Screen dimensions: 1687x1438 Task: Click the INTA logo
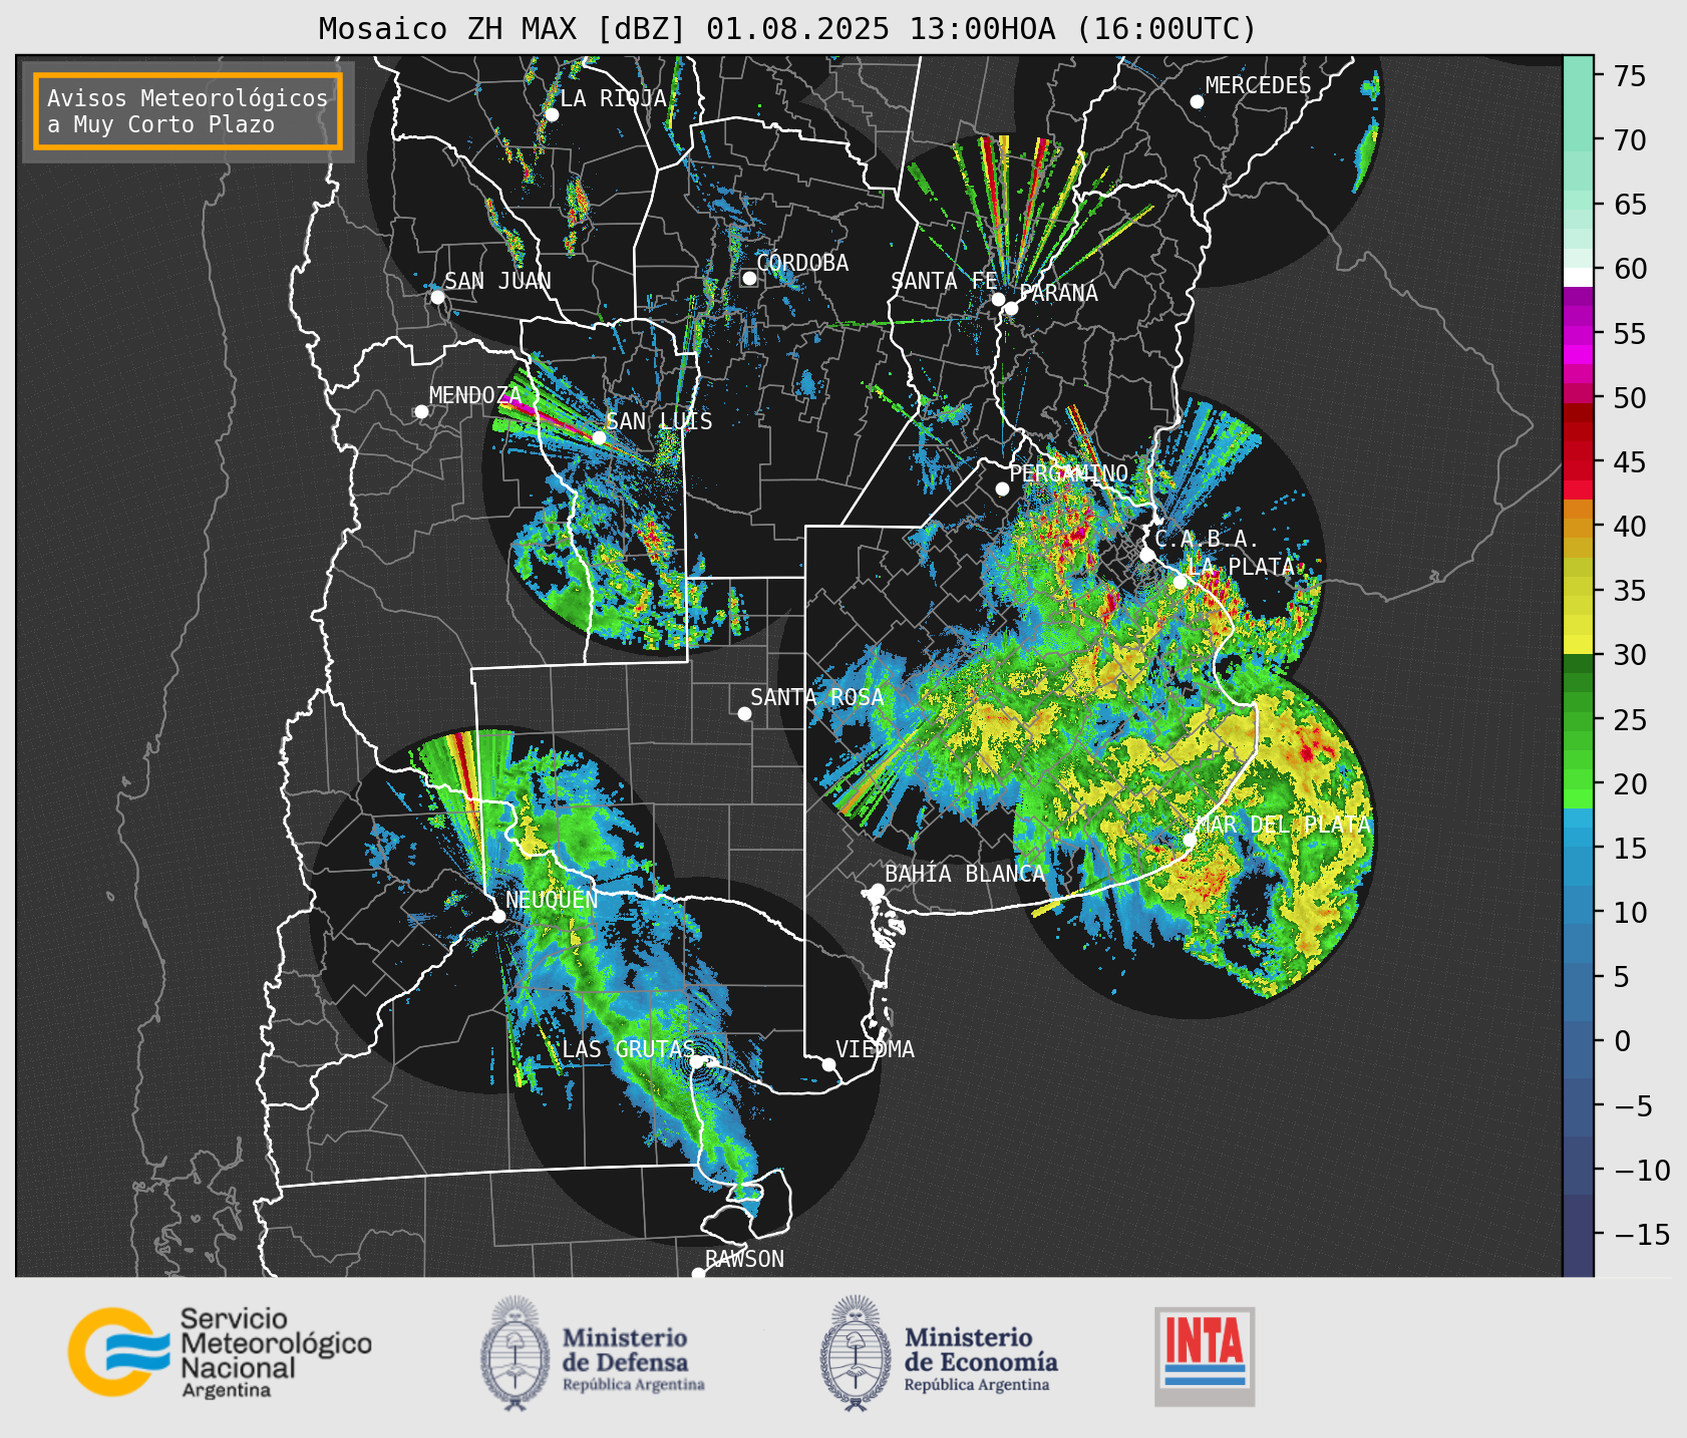coord(1205,1356)
